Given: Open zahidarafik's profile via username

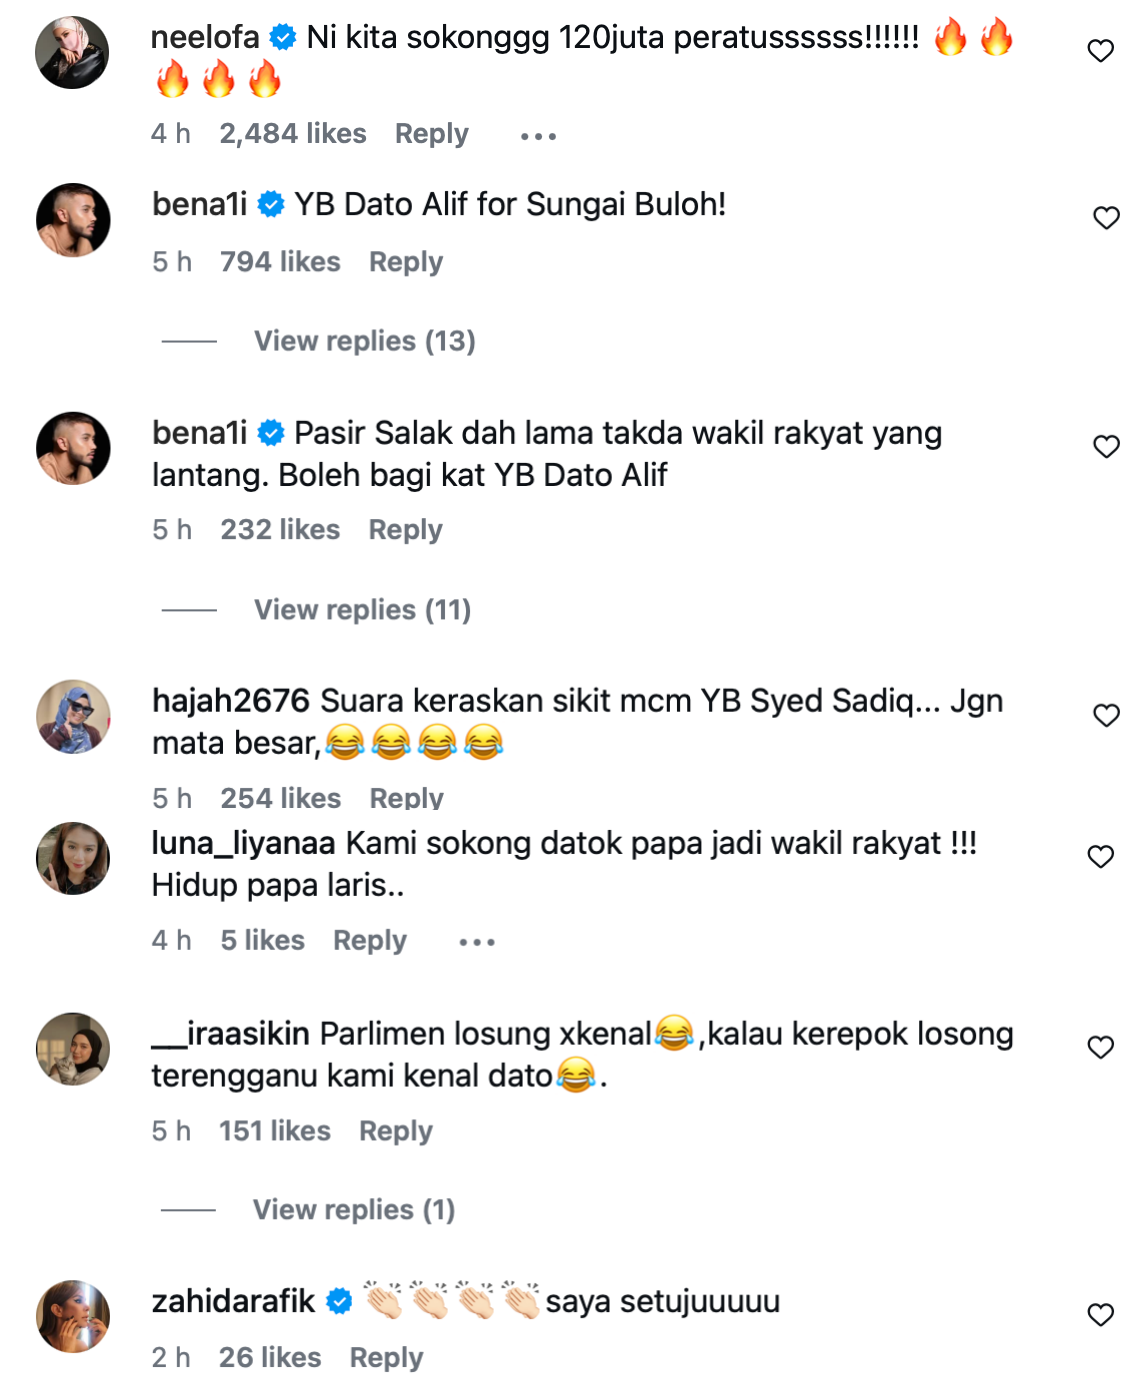Looking at the screenshot, I should 233,1302.
